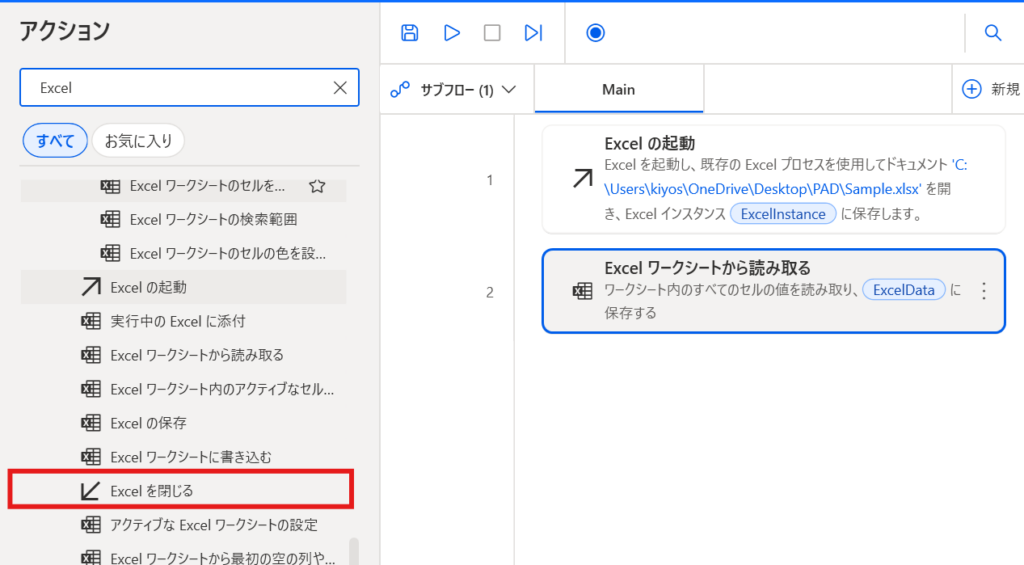Click the ExcelData variable chip
The image size is (1024, 565).
pyautogui.click(x=904, y=290)
